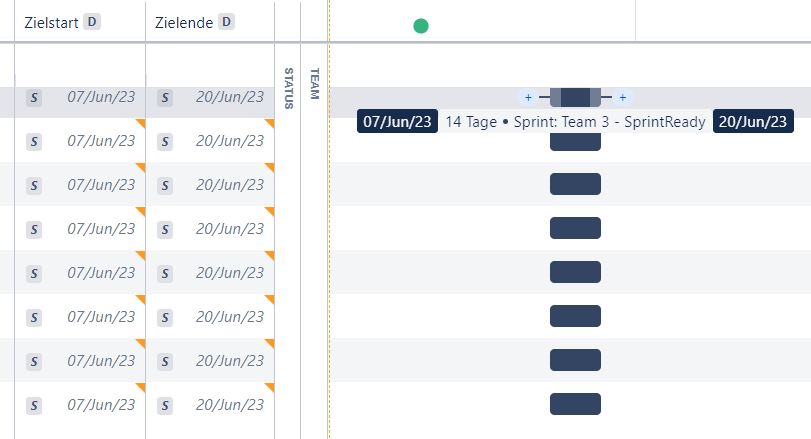Click the S sprint icon in highlighted Zielstart row

coord(34,98)
